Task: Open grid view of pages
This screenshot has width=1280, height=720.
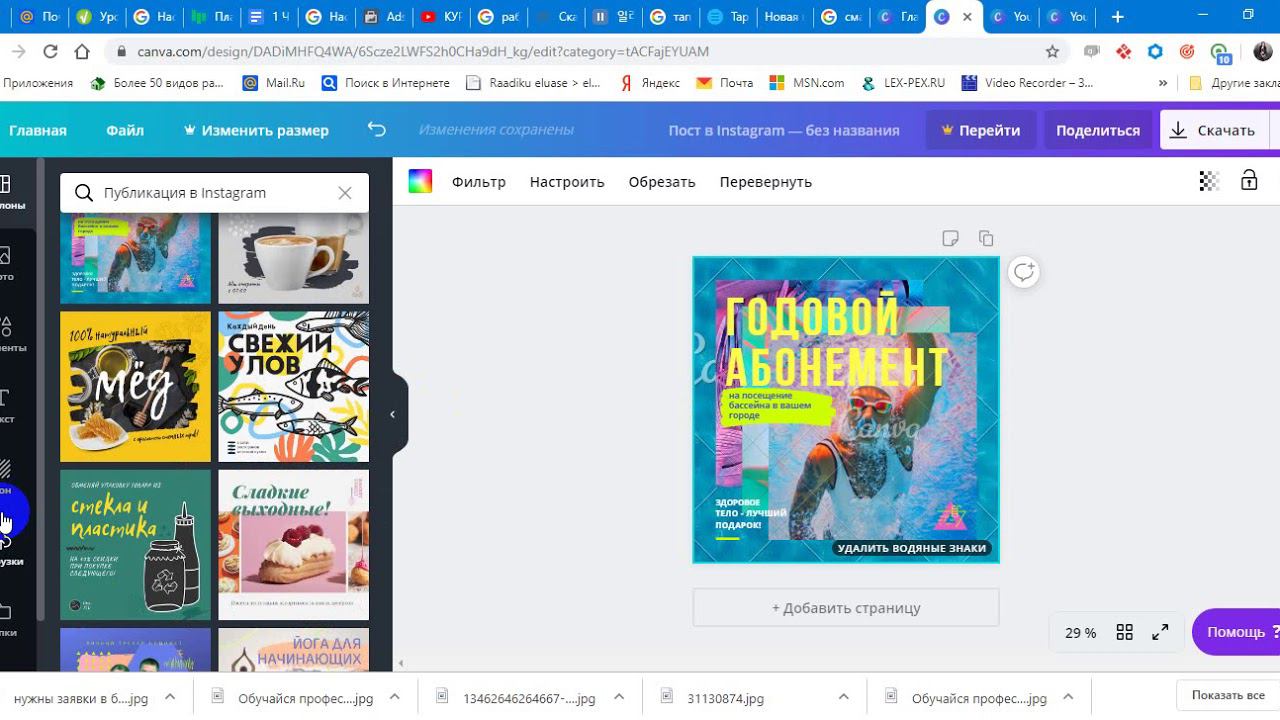Action: click(1124, 632)
